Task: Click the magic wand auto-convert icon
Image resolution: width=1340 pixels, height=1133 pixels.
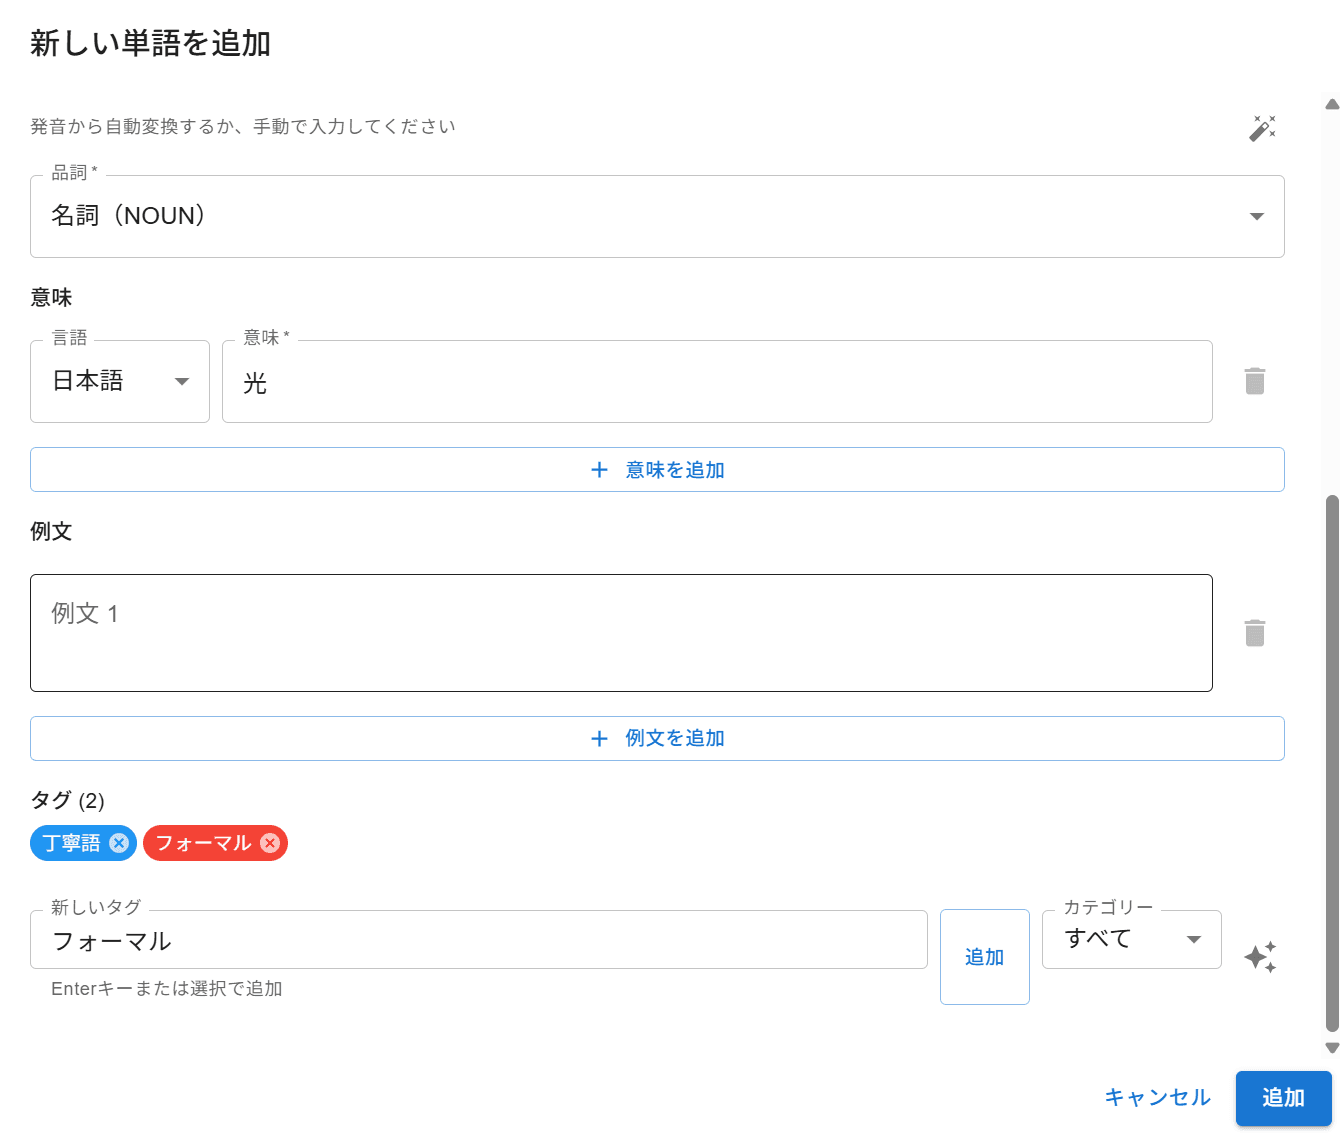Action: (x=1262, y=128)
